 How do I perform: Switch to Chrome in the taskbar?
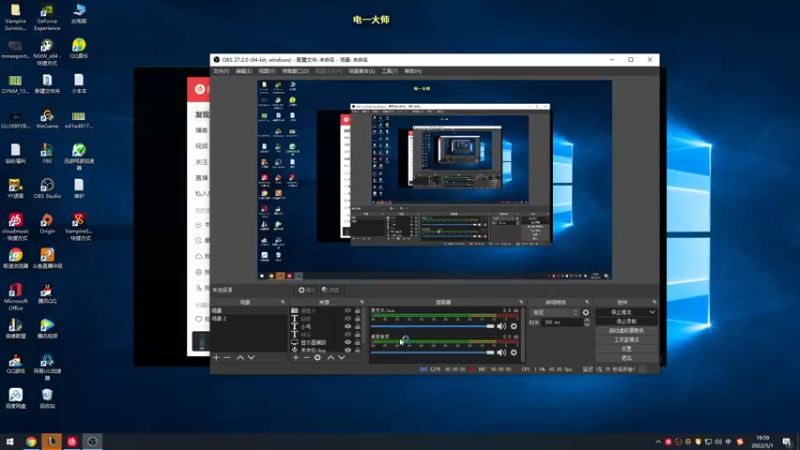click(x=31, y=442)
